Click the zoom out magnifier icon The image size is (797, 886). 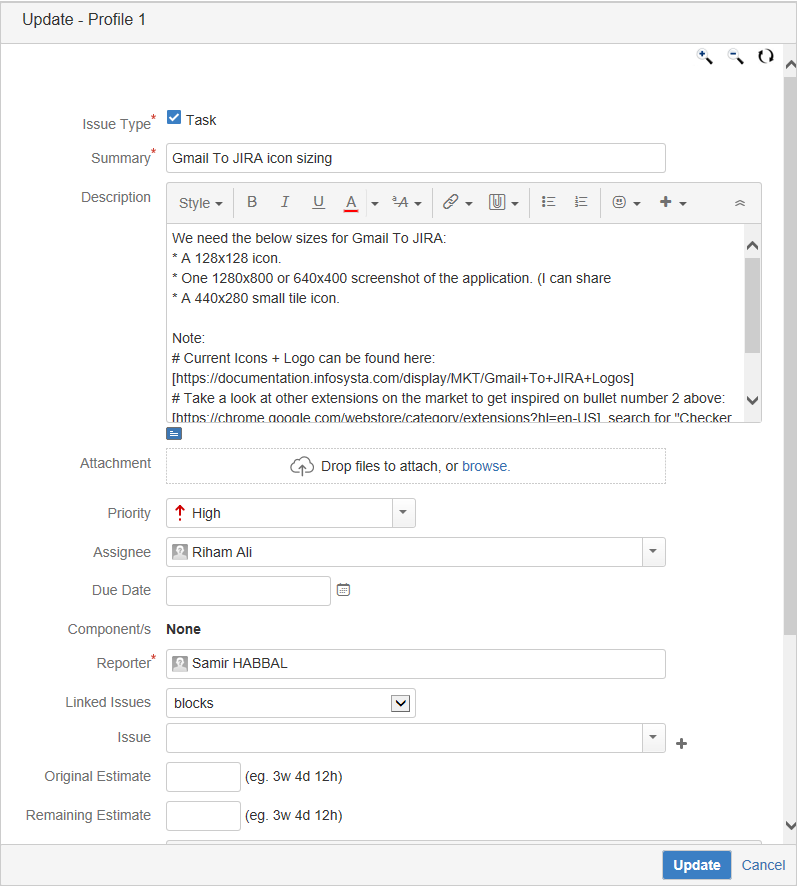click(x=735, y=57)
